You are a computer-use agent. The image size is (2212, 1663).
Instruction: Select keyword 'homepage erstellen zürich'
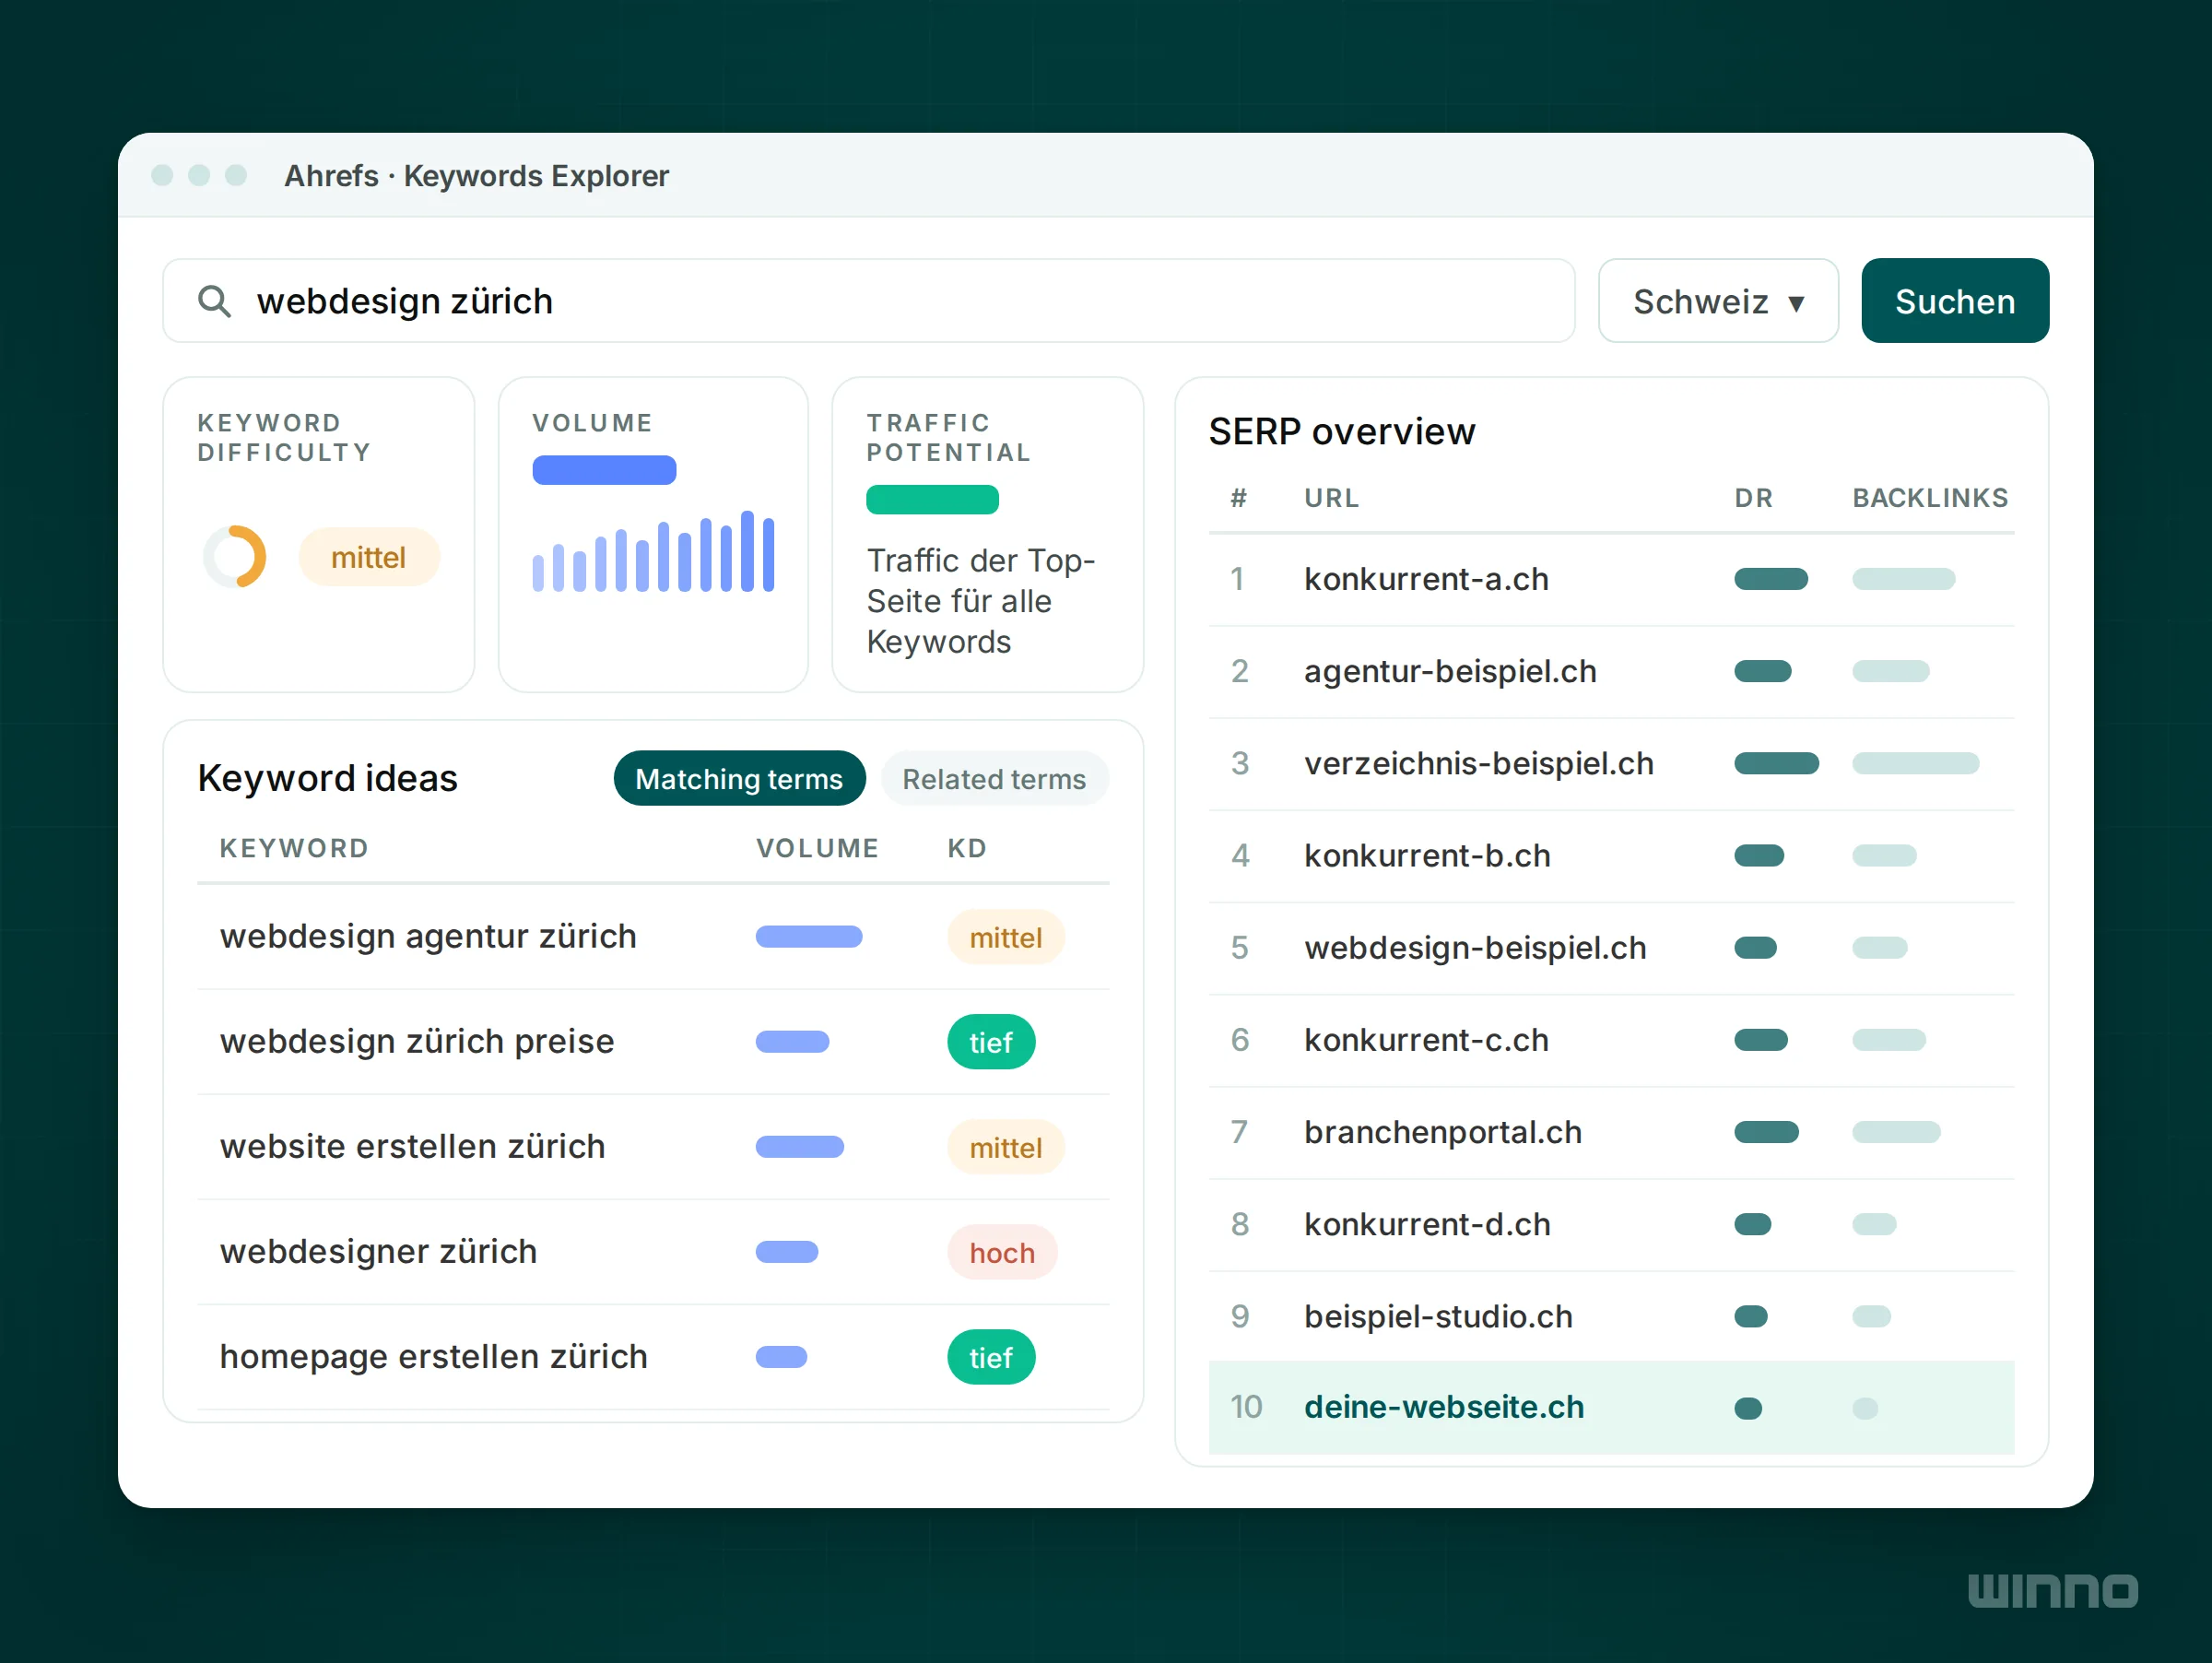point(433,1357)
